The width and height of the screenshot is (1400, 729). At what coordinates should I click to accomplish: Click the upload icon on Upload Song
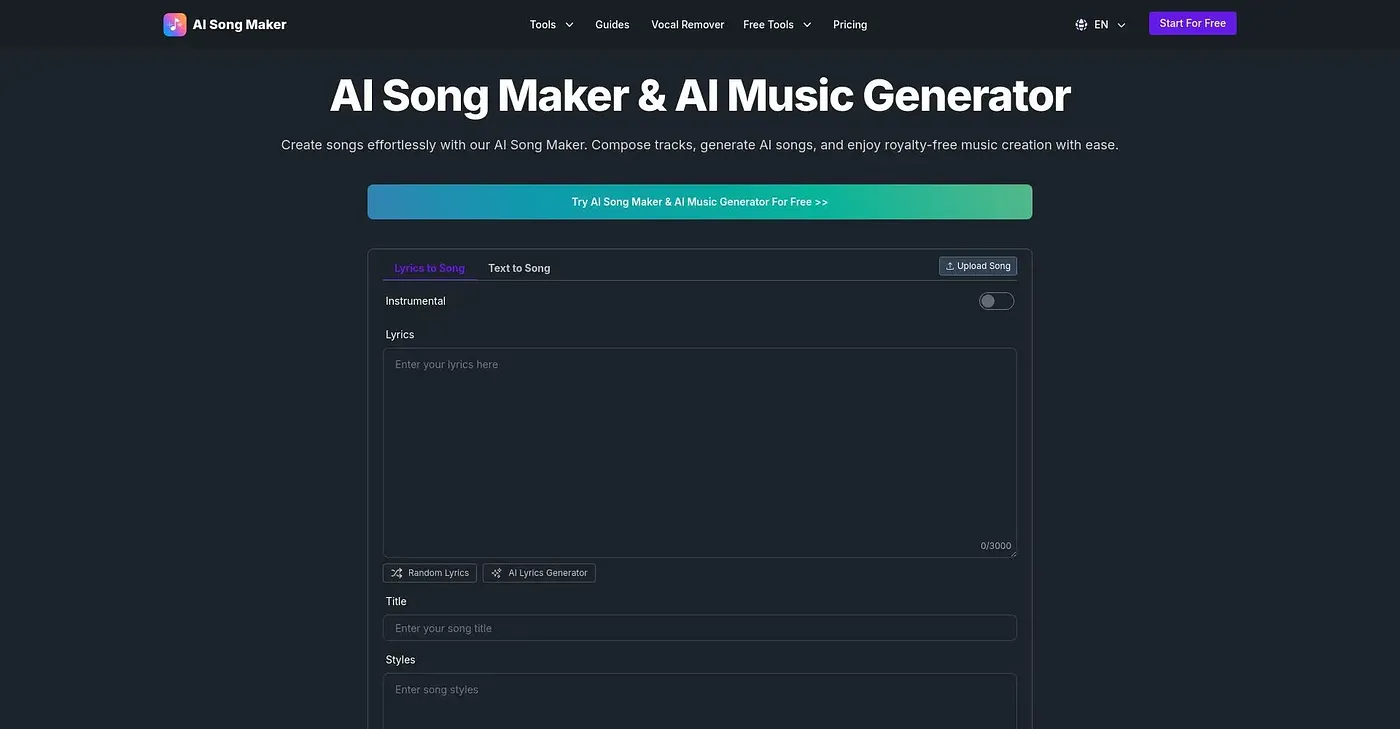[950, 266]
